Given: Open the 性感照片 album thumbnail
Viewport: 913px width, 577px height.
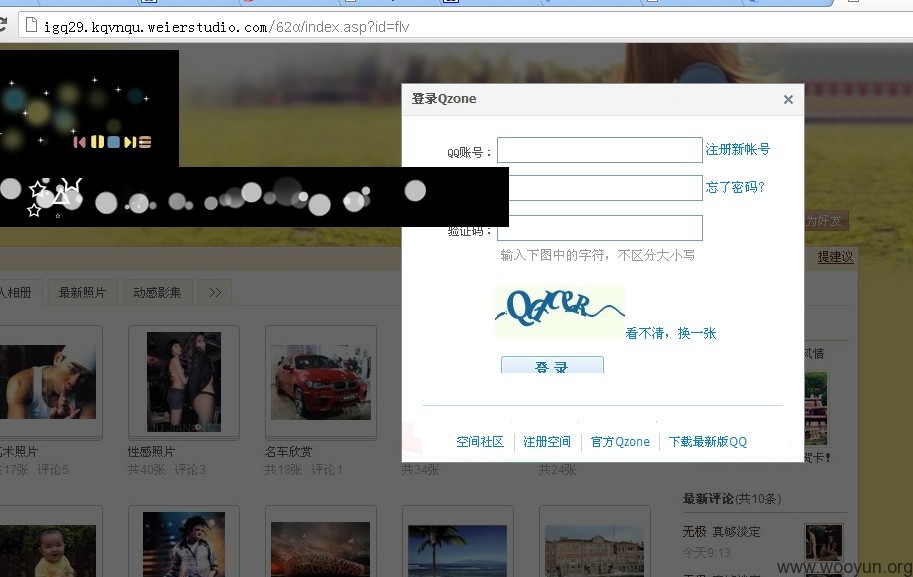Looking at the screenshot, I should click(184, 381).
